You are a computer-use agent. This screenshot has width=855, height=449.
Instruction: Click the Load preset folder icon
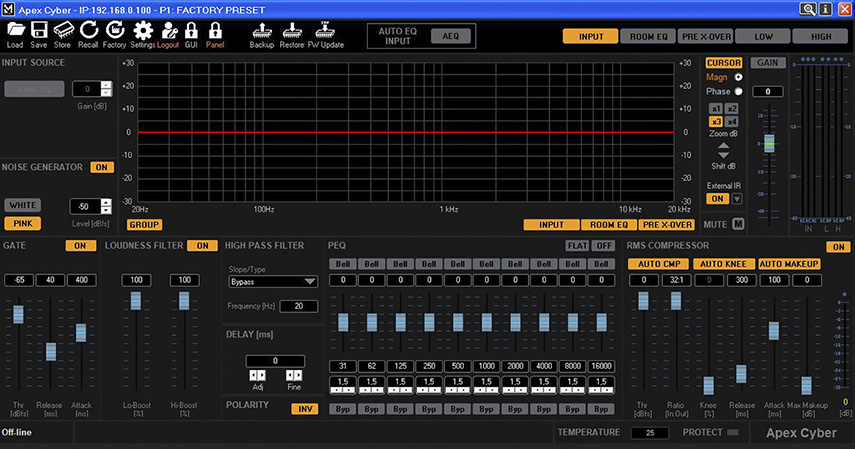(x=15, y=30)
